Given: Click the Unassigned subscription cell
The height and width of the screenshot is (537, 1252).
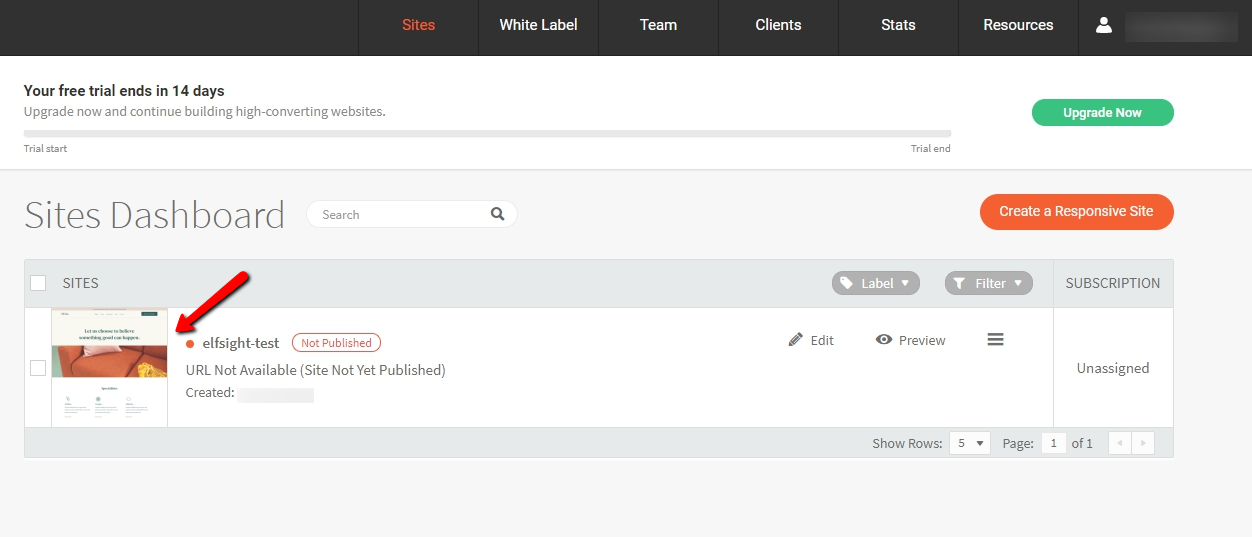Looking at the screenshot, I should [x=1113, y=368].
